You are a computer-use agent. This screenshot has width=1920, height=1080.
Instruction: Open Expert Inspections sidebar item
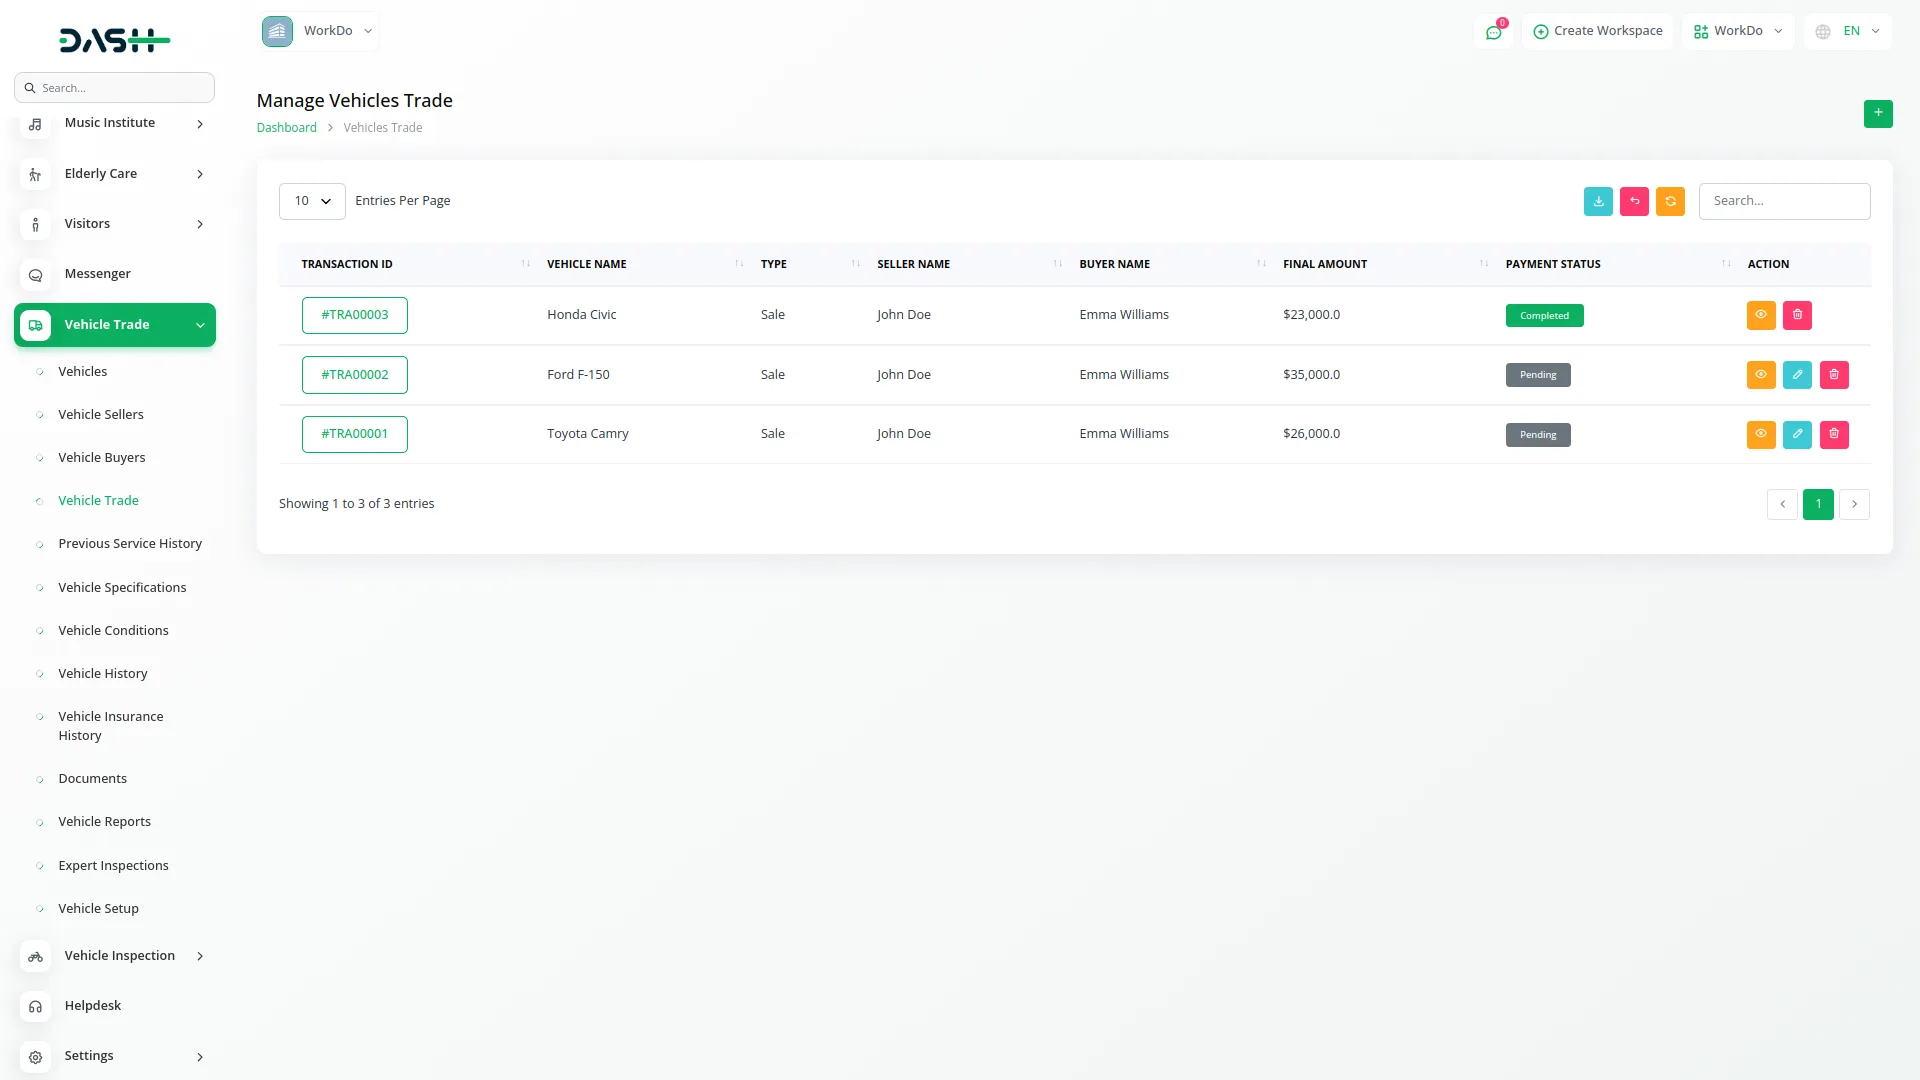pyautogui.click(x=113, y=865)
